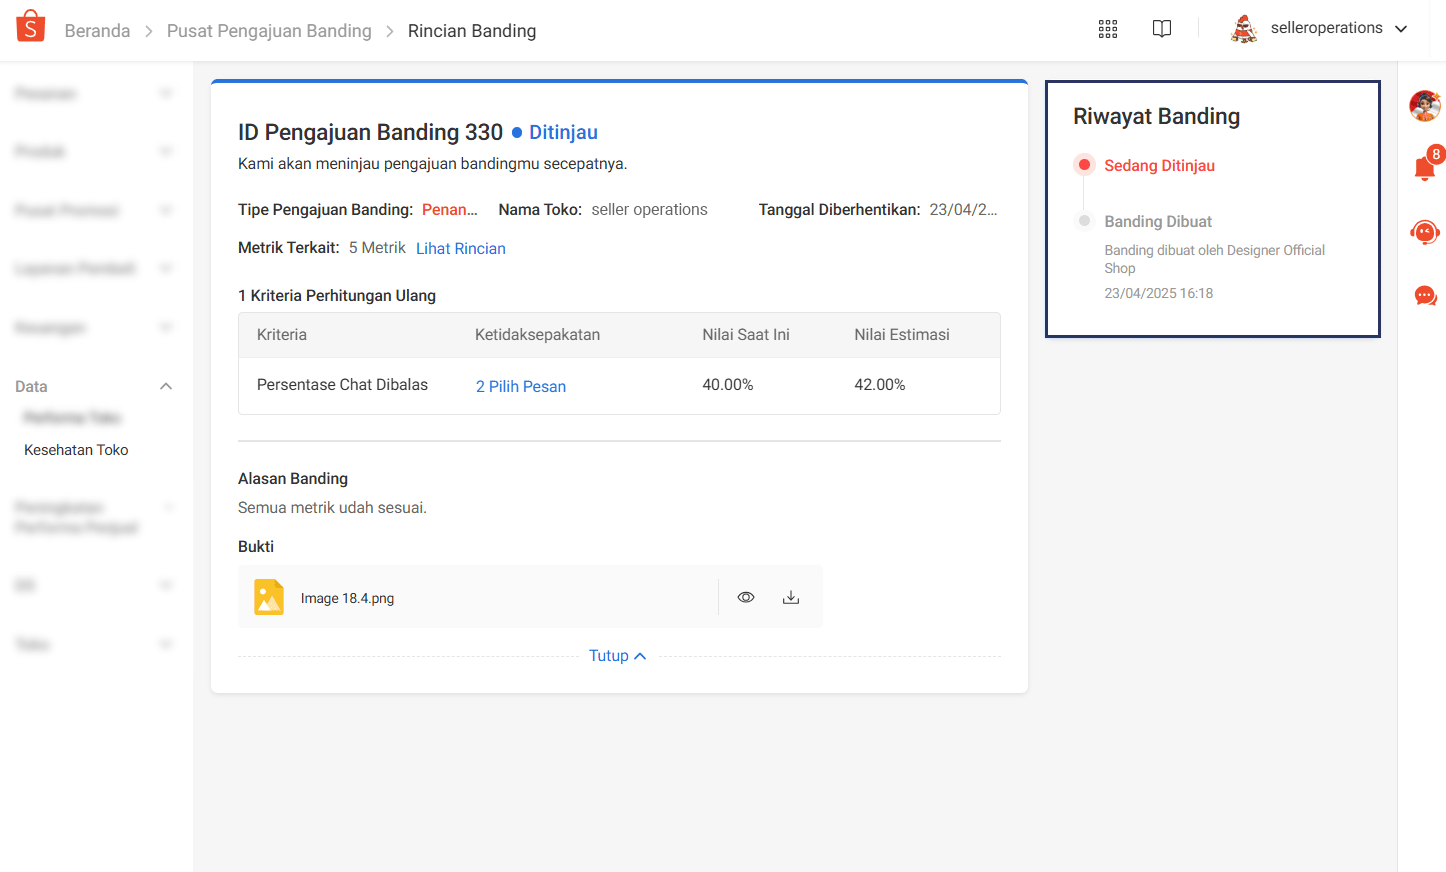Screen dimensions: 1446x872
Task: Click the round profile avatar in right sidebar
Action: pyautogui.click(x=1425, y=105)
